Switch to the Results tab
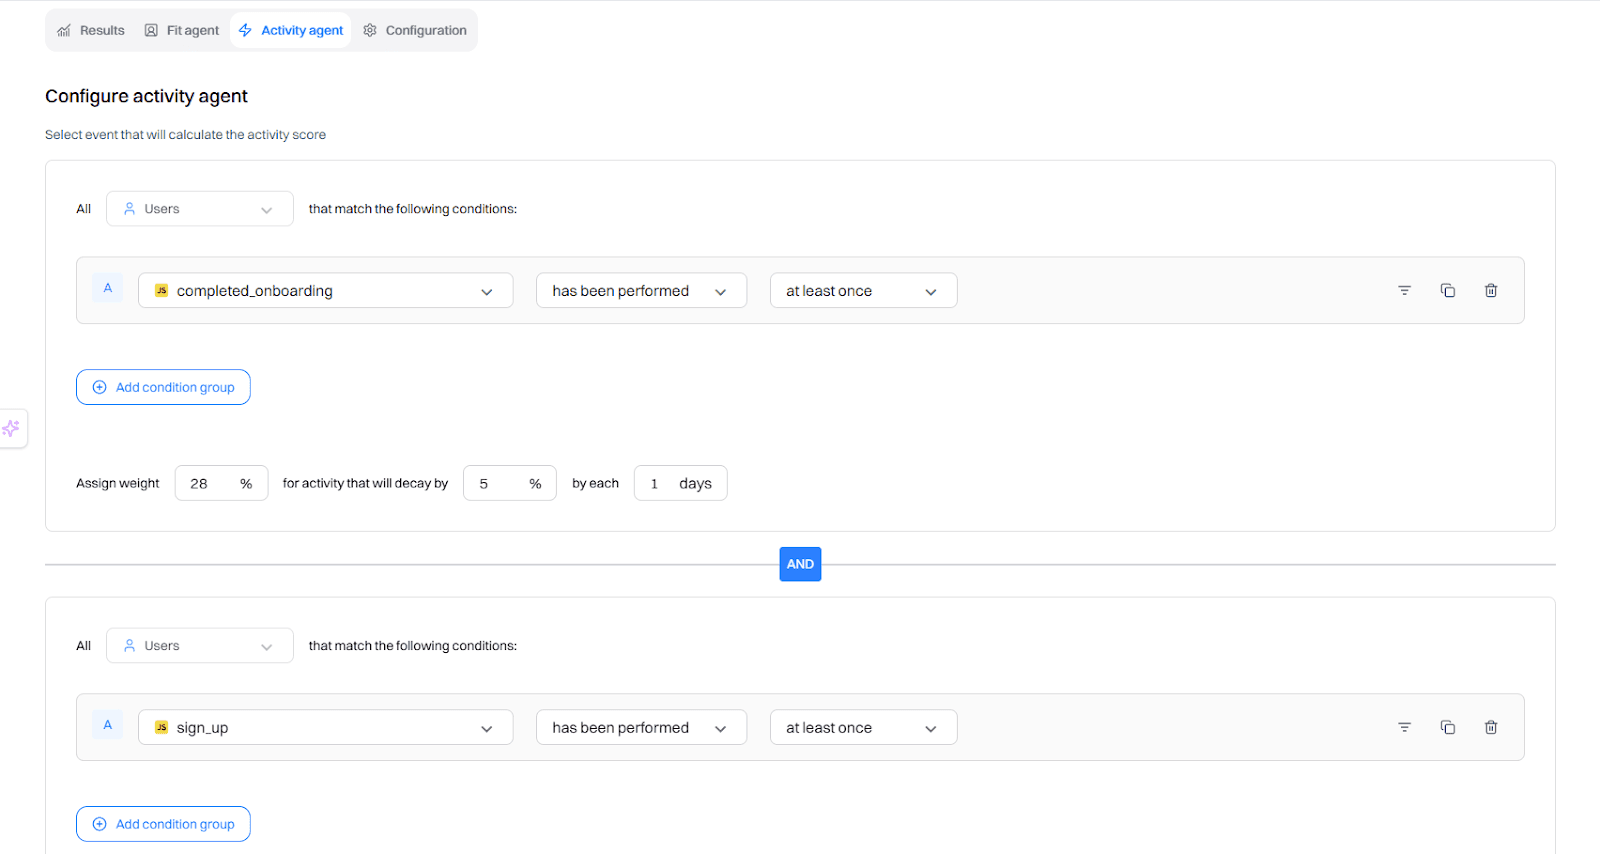 [91, 31]
